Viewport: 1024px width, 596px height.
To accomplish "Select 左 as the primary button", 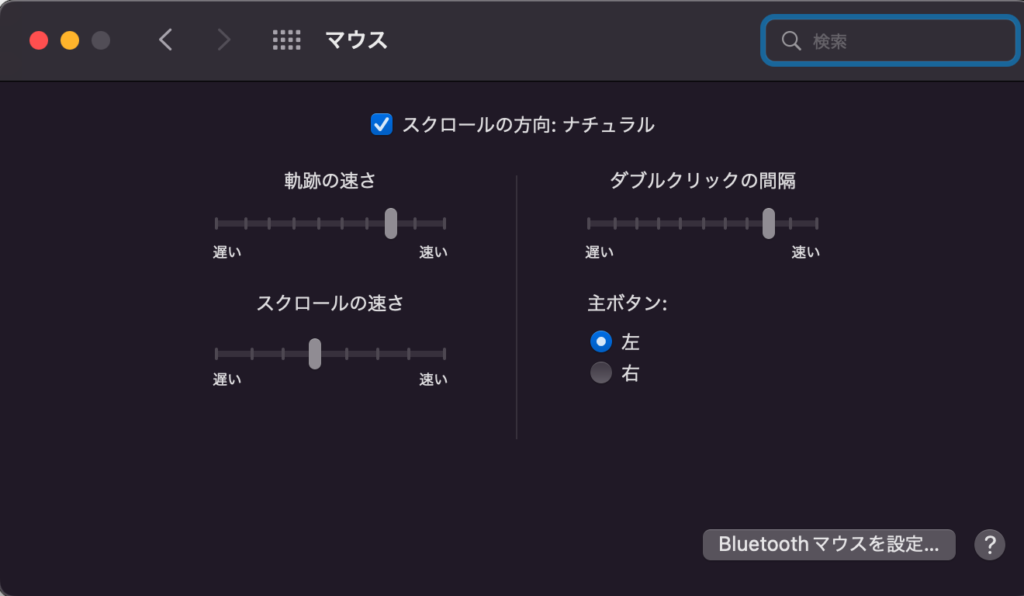I will pyautogui.click(x=601, y=341).
